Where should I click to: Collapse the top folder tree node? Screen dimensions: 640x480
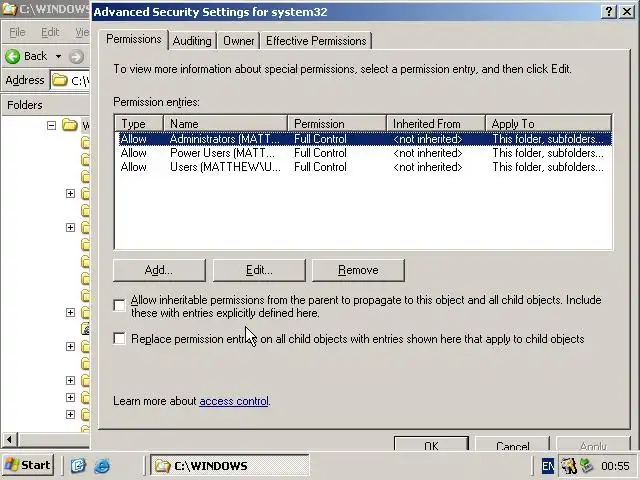(x=51, y=125)
